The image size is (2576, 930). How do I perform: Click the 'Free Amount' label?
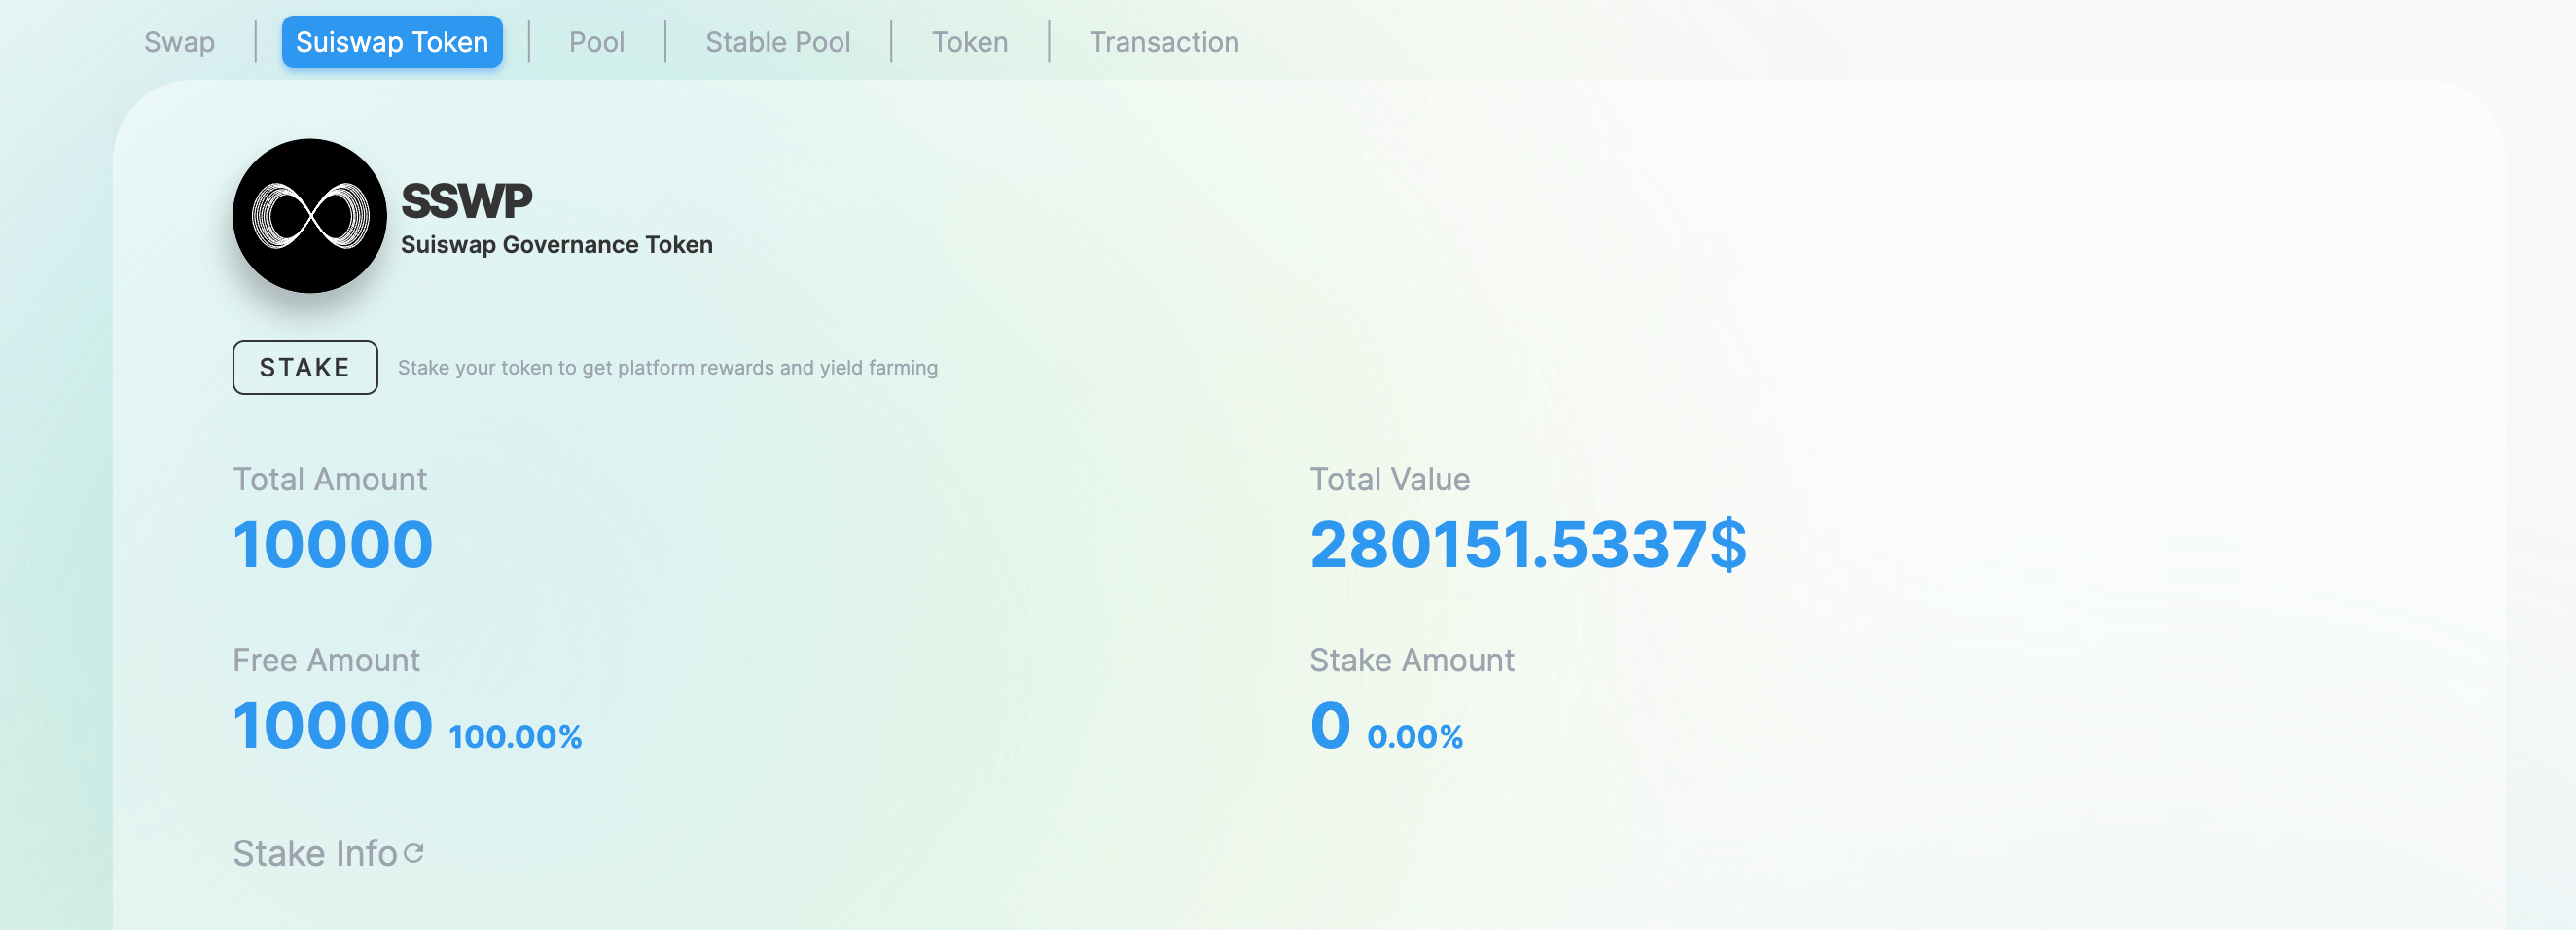(326, 660)
